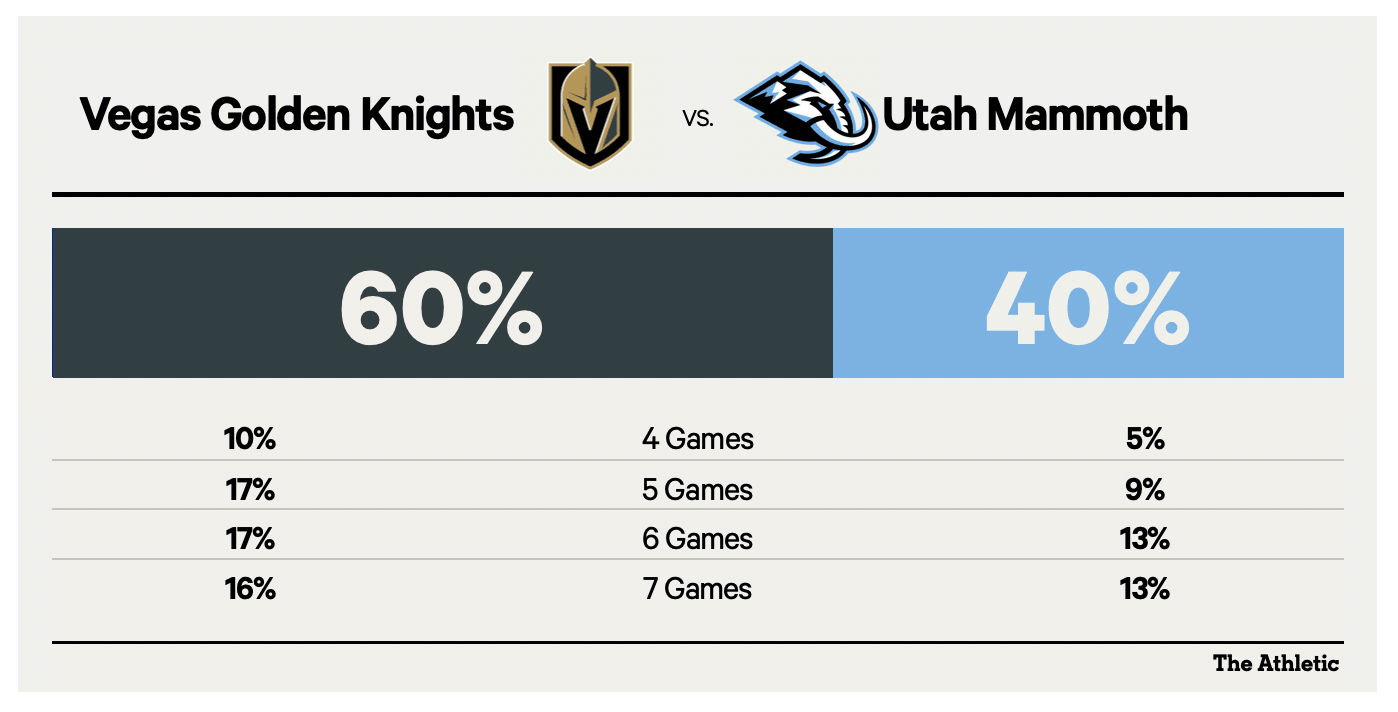Click Utah 13% chance in 7 games

[1144, 589]
